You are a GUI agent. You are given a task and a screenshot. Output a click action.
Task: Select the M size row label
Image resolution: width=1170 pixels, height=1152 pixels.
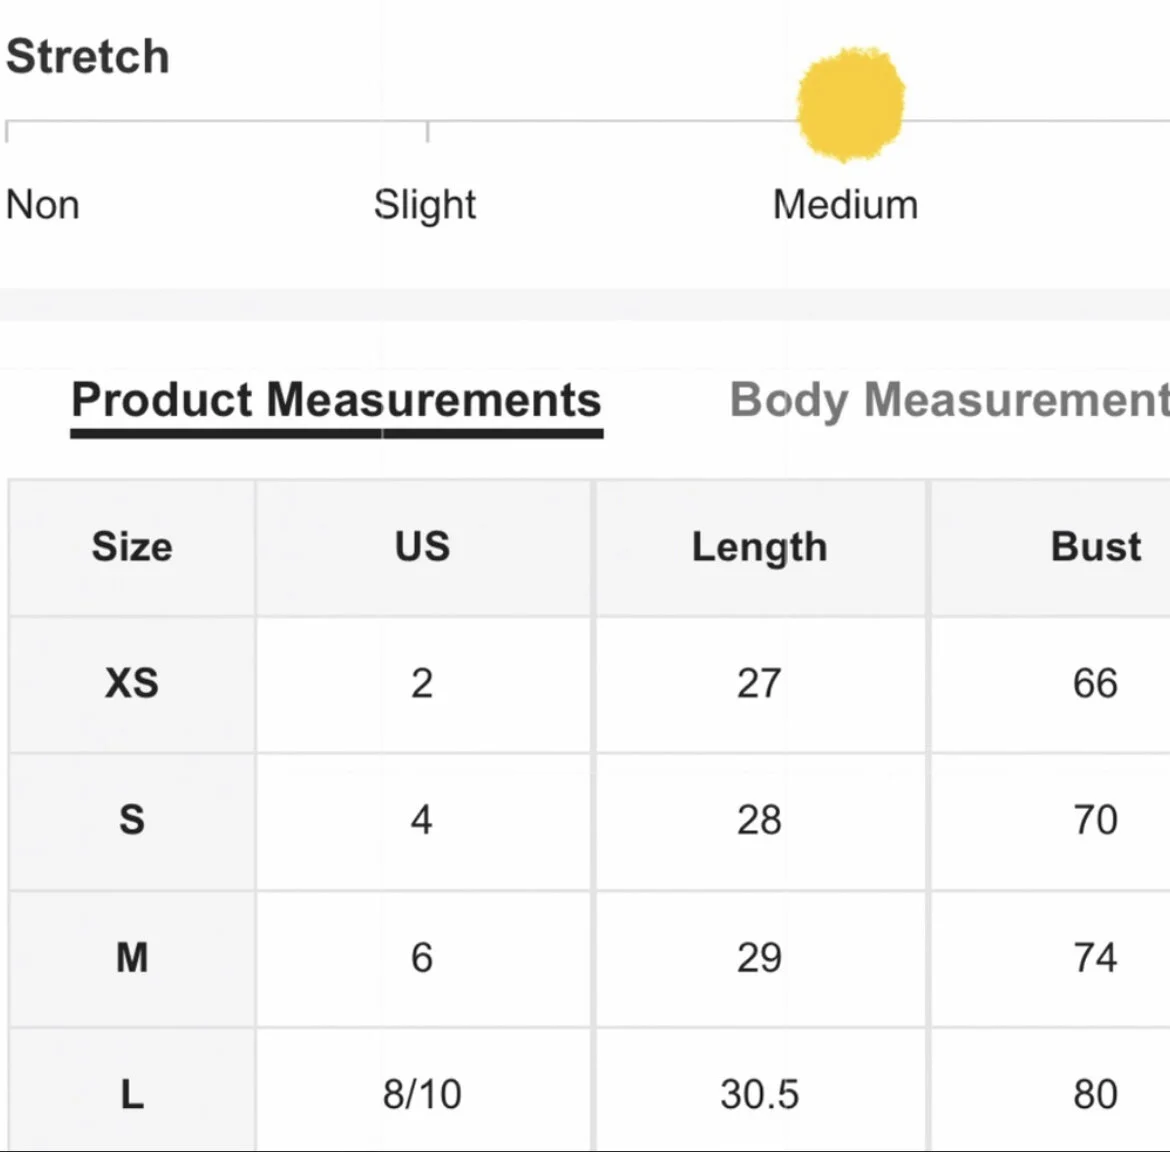point(132,957)
